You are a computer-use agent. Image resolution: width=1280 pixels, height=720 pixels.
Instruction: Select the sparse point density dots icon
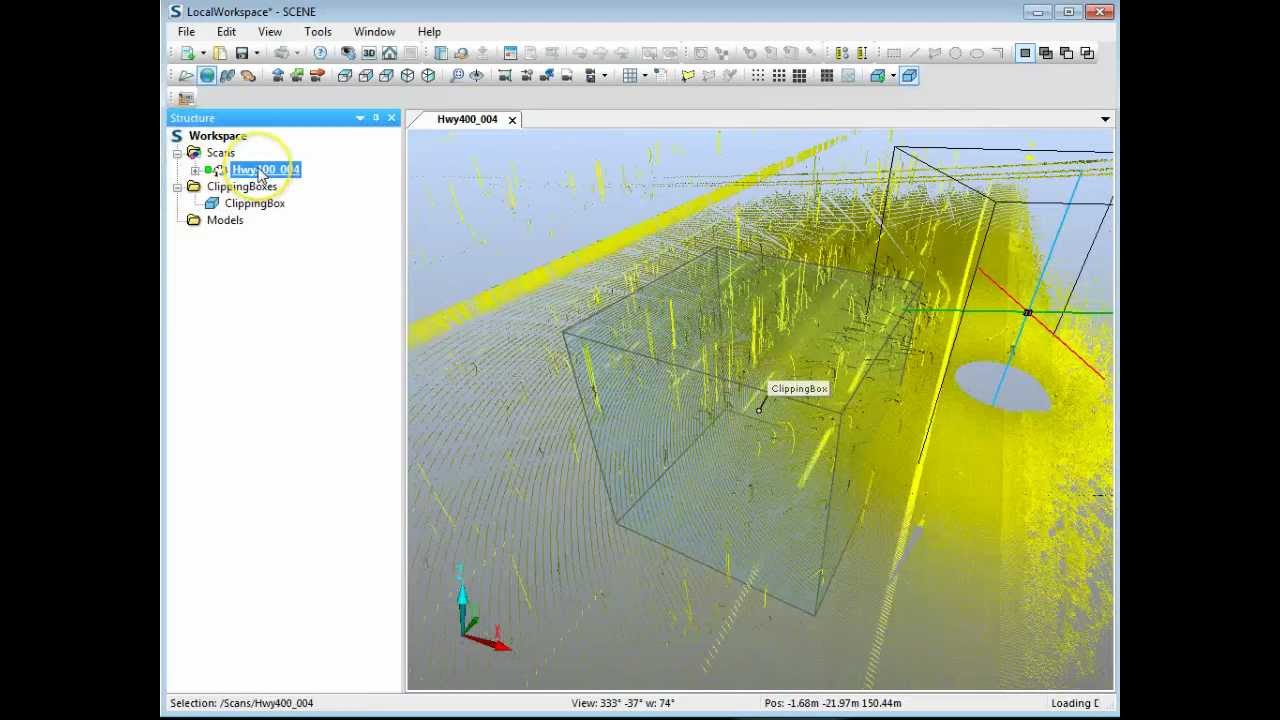point(758,76)
